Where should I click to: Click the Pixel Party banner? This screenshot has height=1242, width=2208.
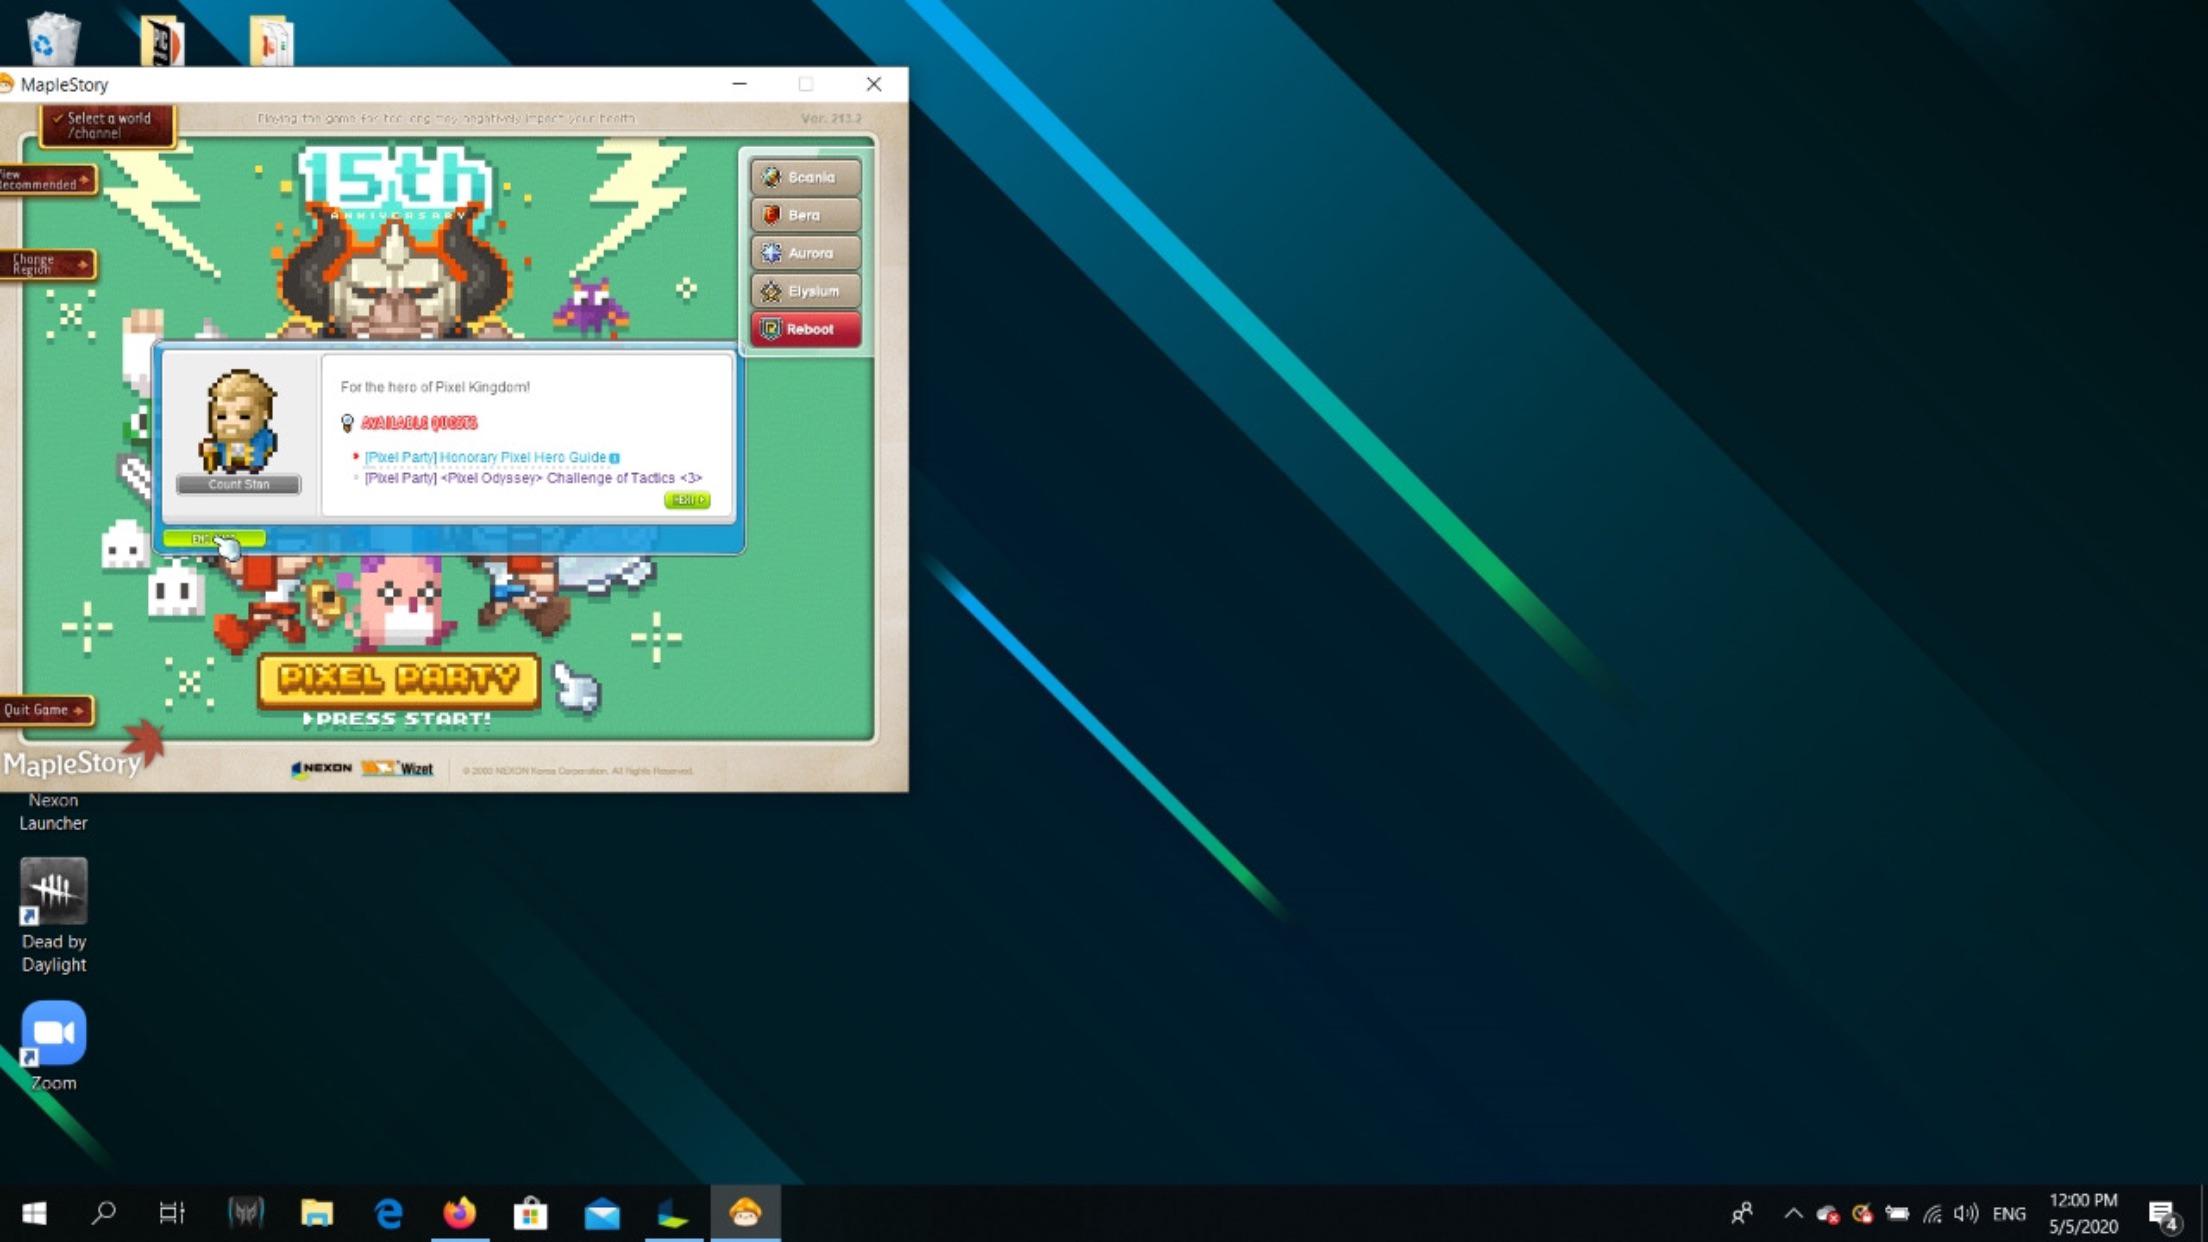coord(398,680)
